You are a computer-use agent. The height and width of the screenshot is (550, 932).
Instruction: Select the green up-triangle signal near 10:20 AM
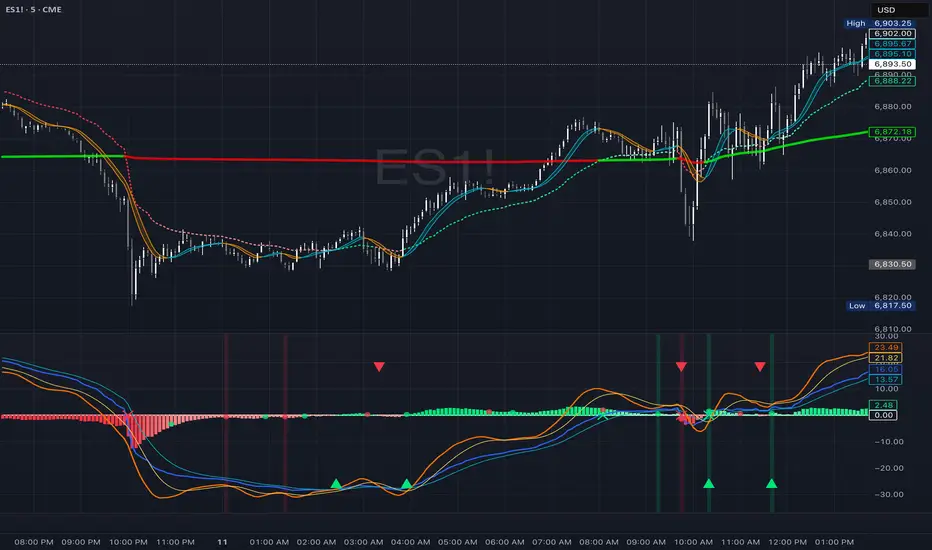709,483
